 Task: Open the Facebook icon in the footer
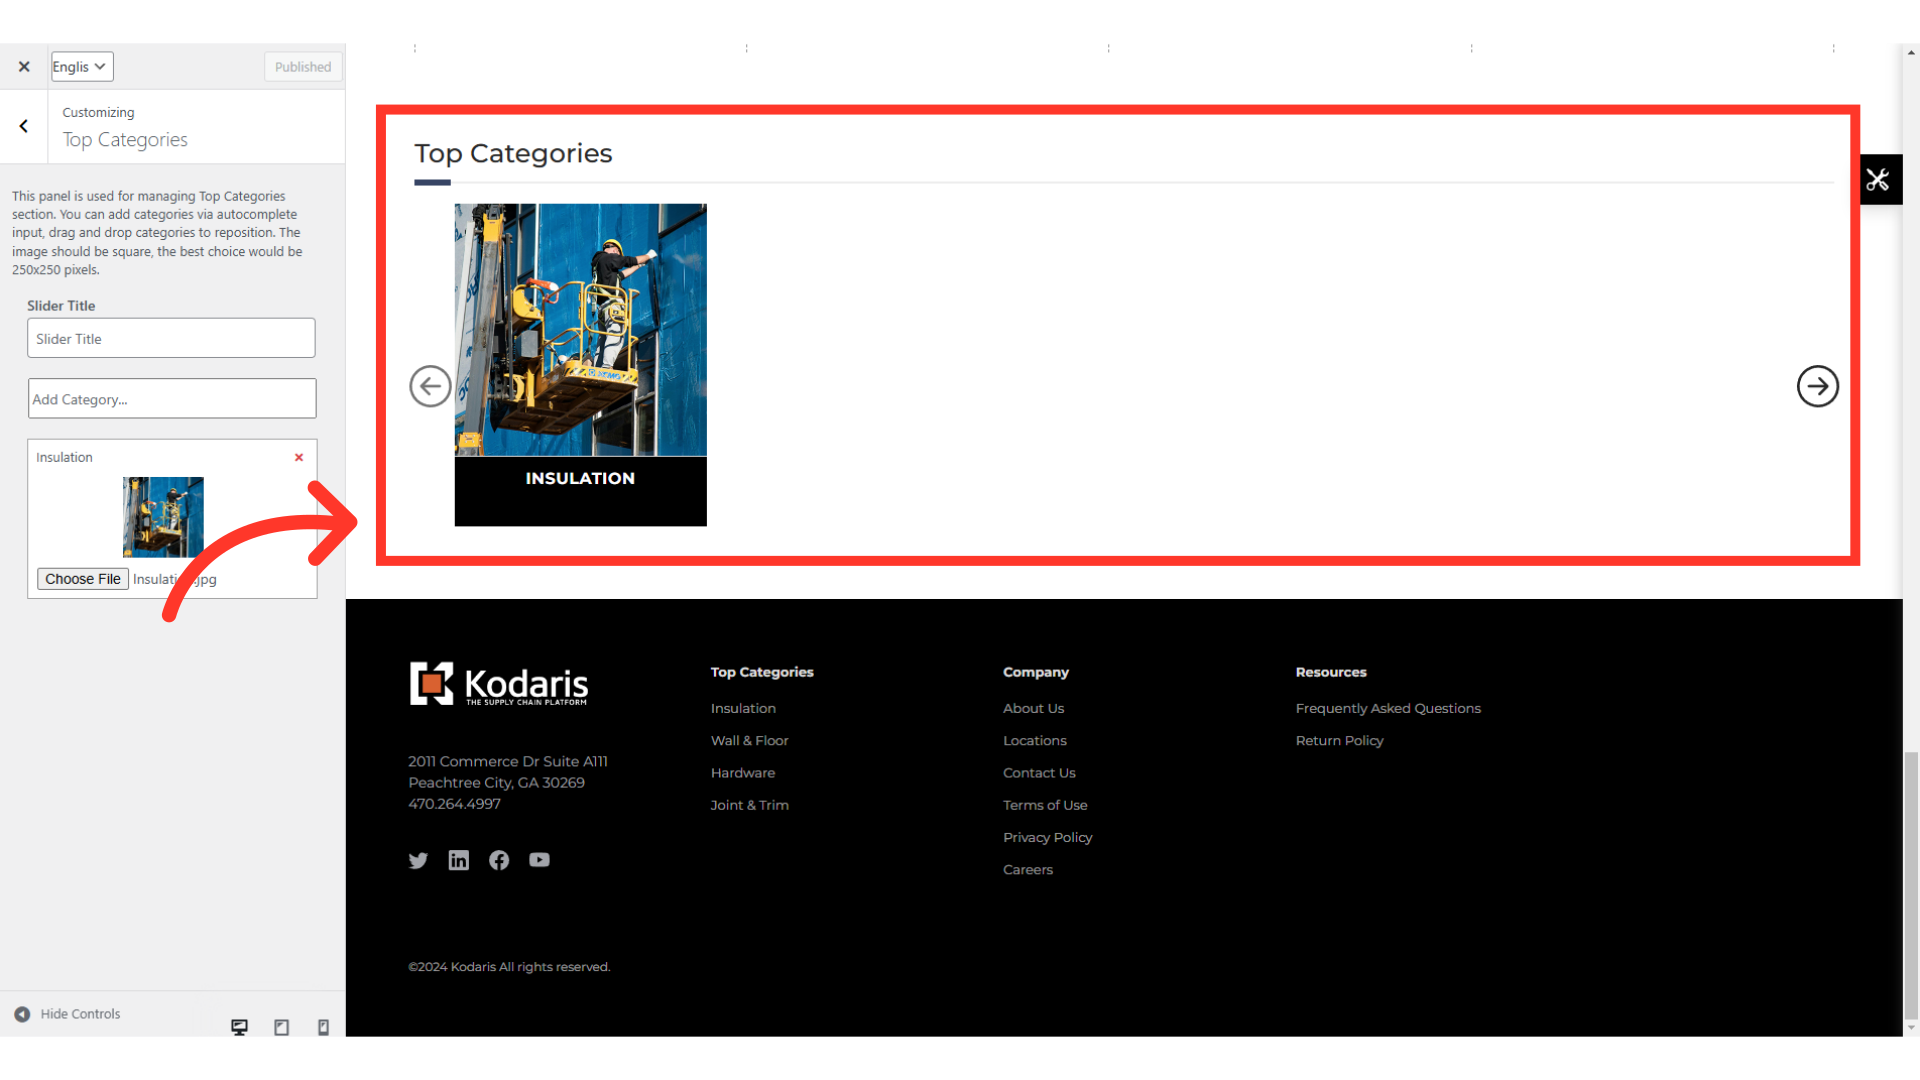point(499,860)
